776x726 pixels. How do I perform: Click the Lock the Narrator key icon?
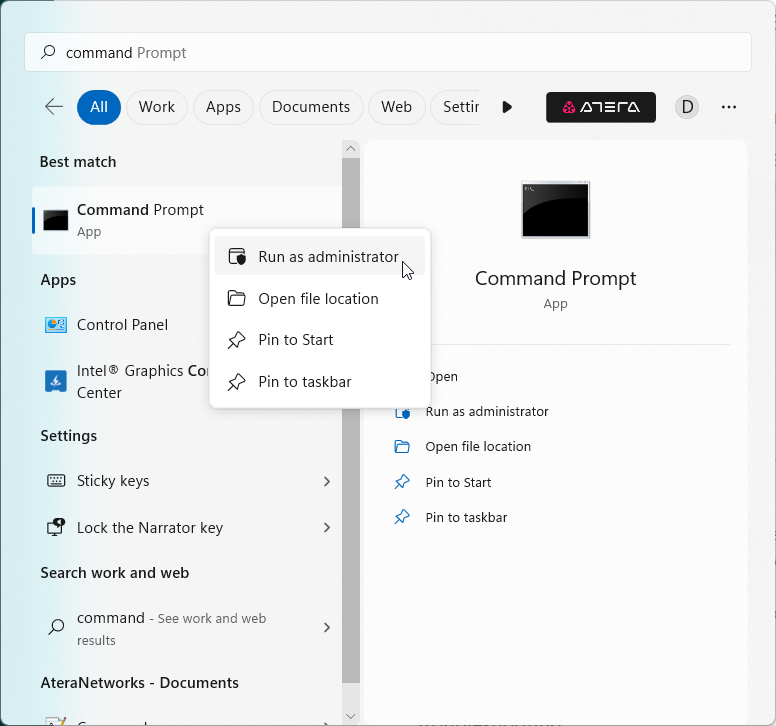point(56,528)
